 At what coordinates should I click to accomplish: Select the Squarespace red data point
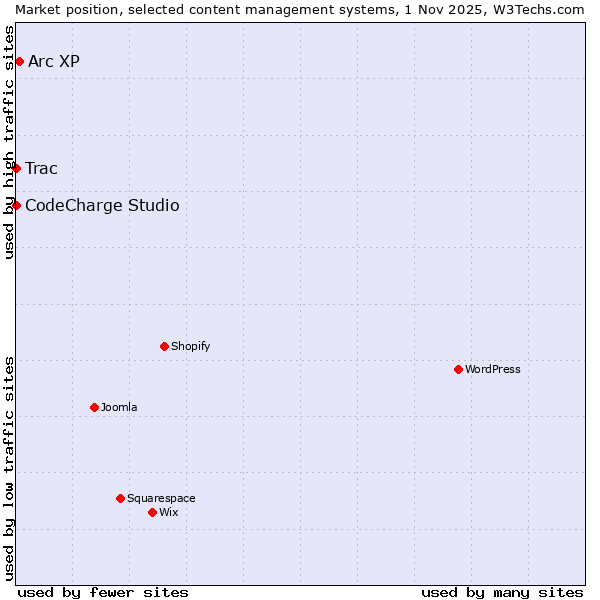click(x=120, y=498)
